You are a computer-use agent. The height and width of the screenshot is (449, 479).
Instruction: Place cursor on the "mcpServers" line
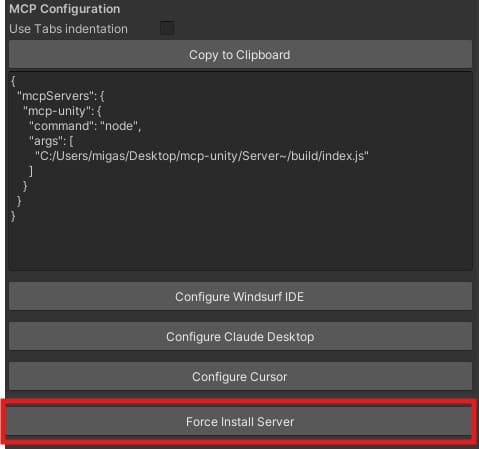tap(61, 96)
